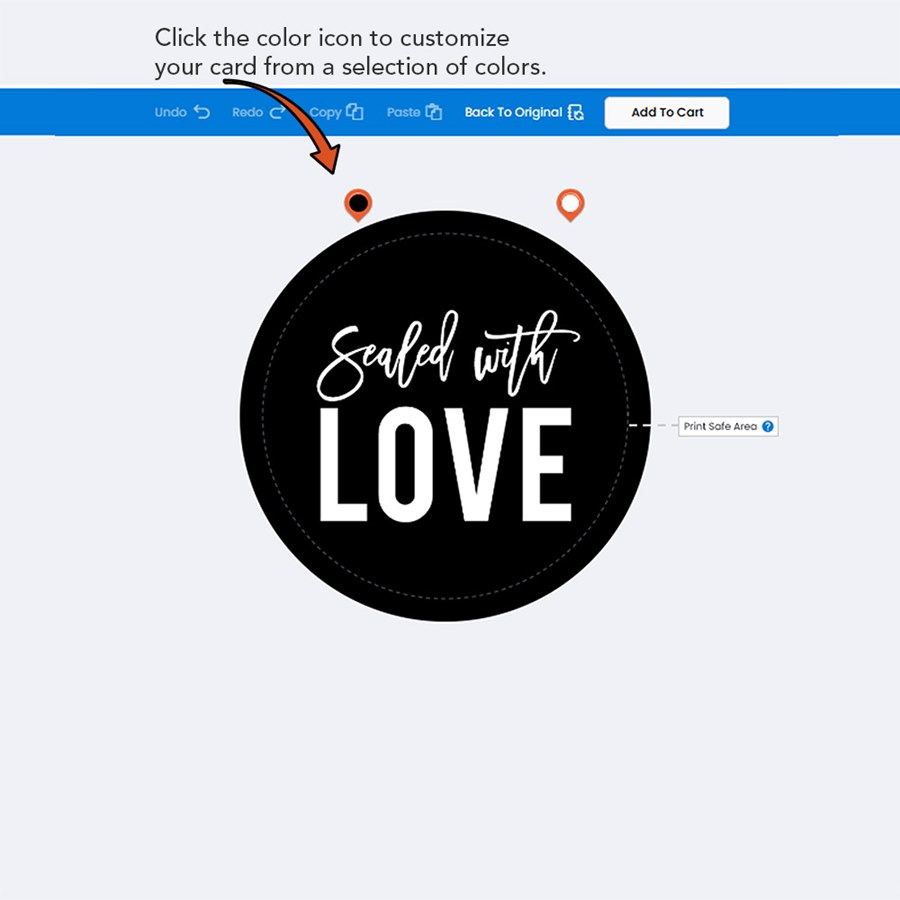Image resolution: width=900 pixels, height=900 pixels.
Task: Click the Print Safe Area label box
Action: [x=728, y=426]
